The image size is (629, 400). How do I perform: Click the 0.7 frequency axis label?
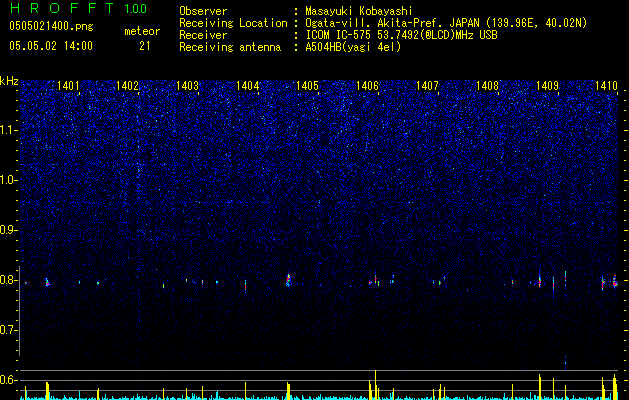click(x=8, y=330)
